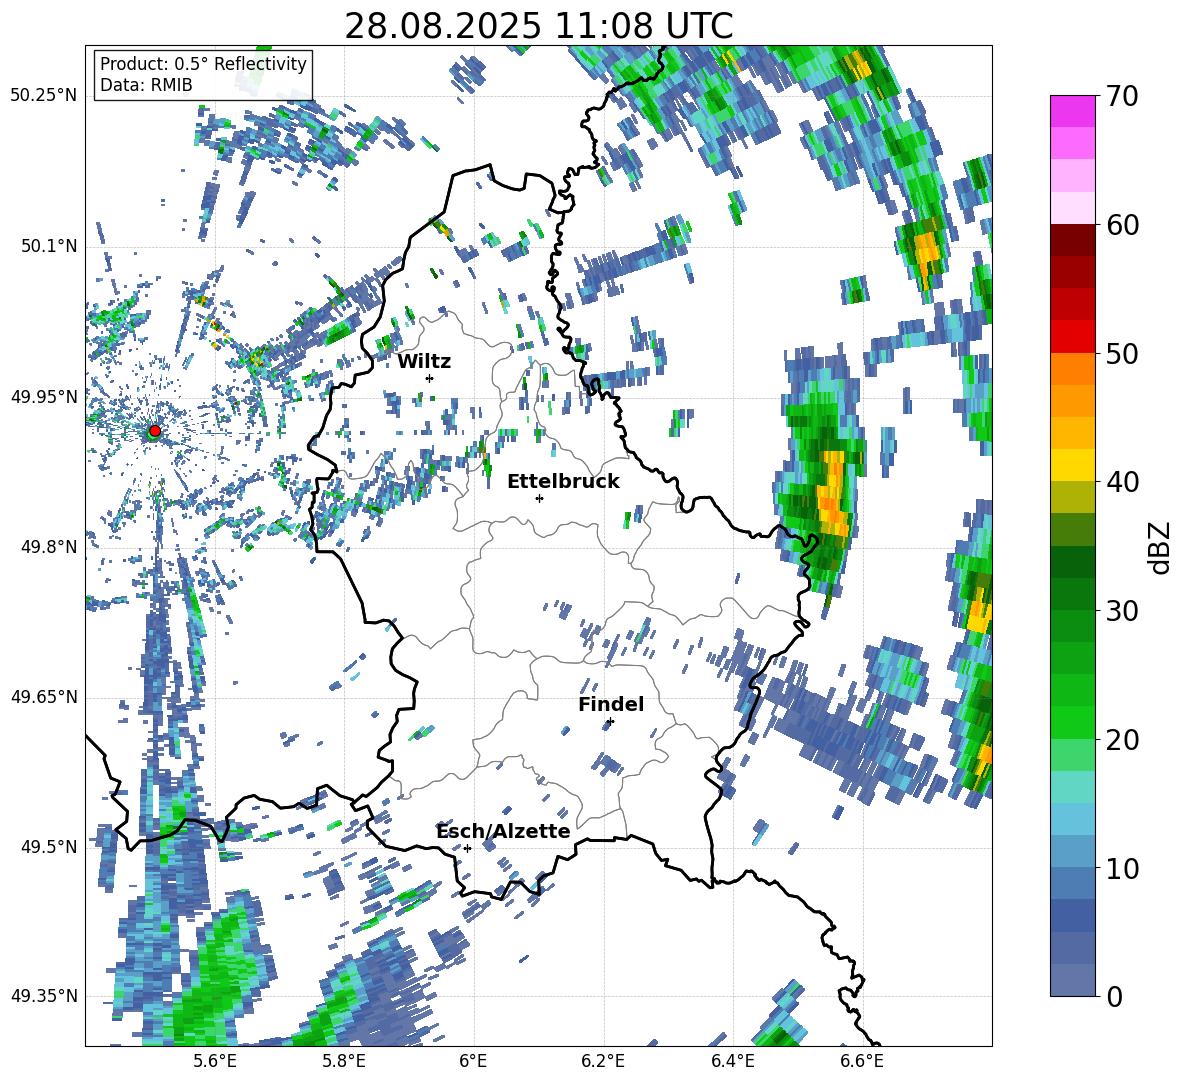Click the Wiltz station cross marker

click(430, 378)
